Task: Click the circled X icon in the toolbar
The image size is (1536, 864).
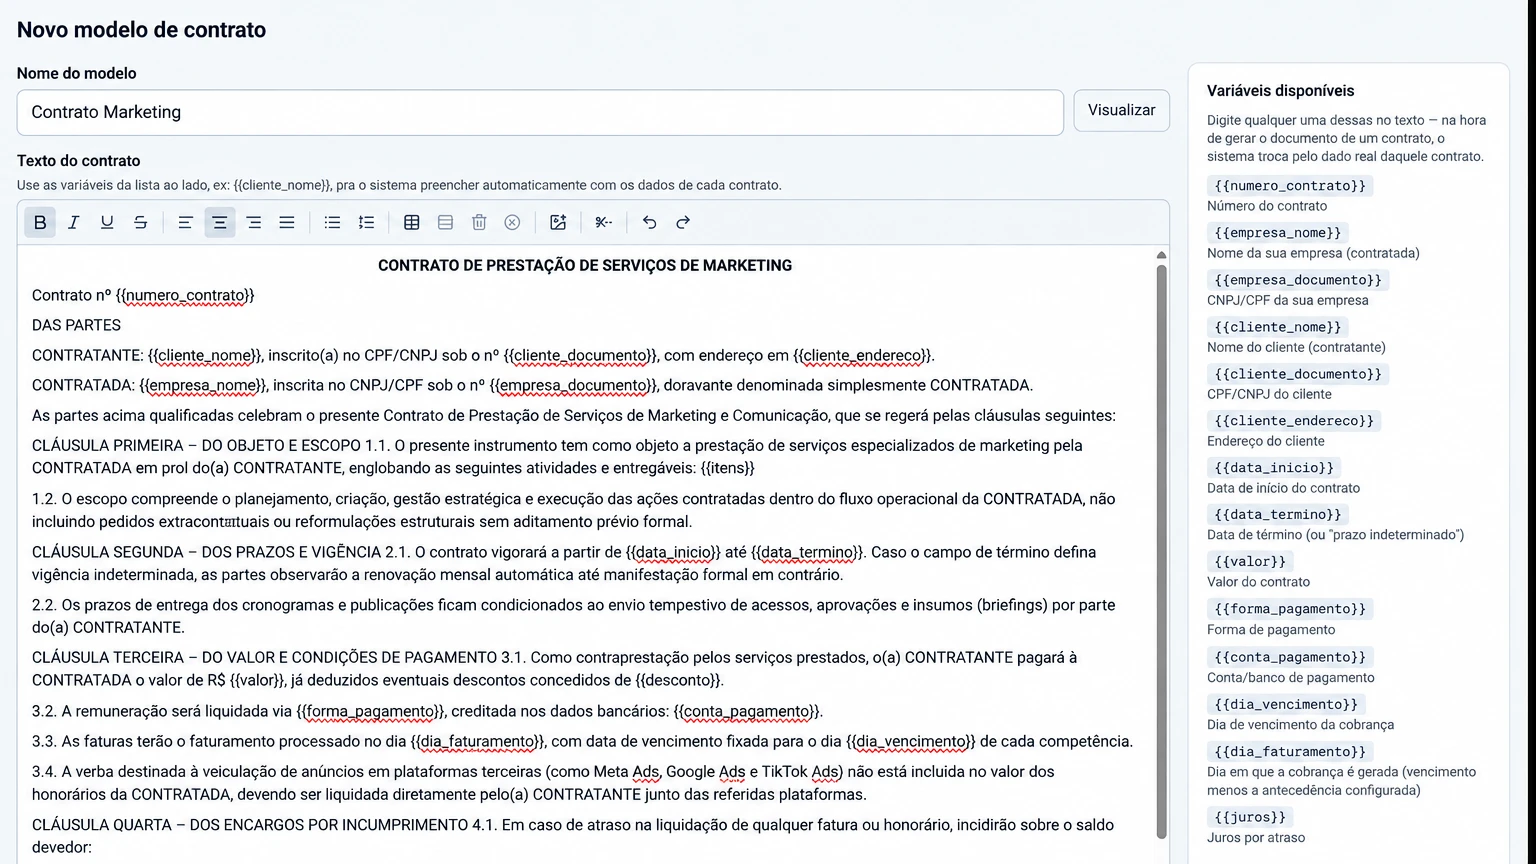Action: (x=512, y=222)
